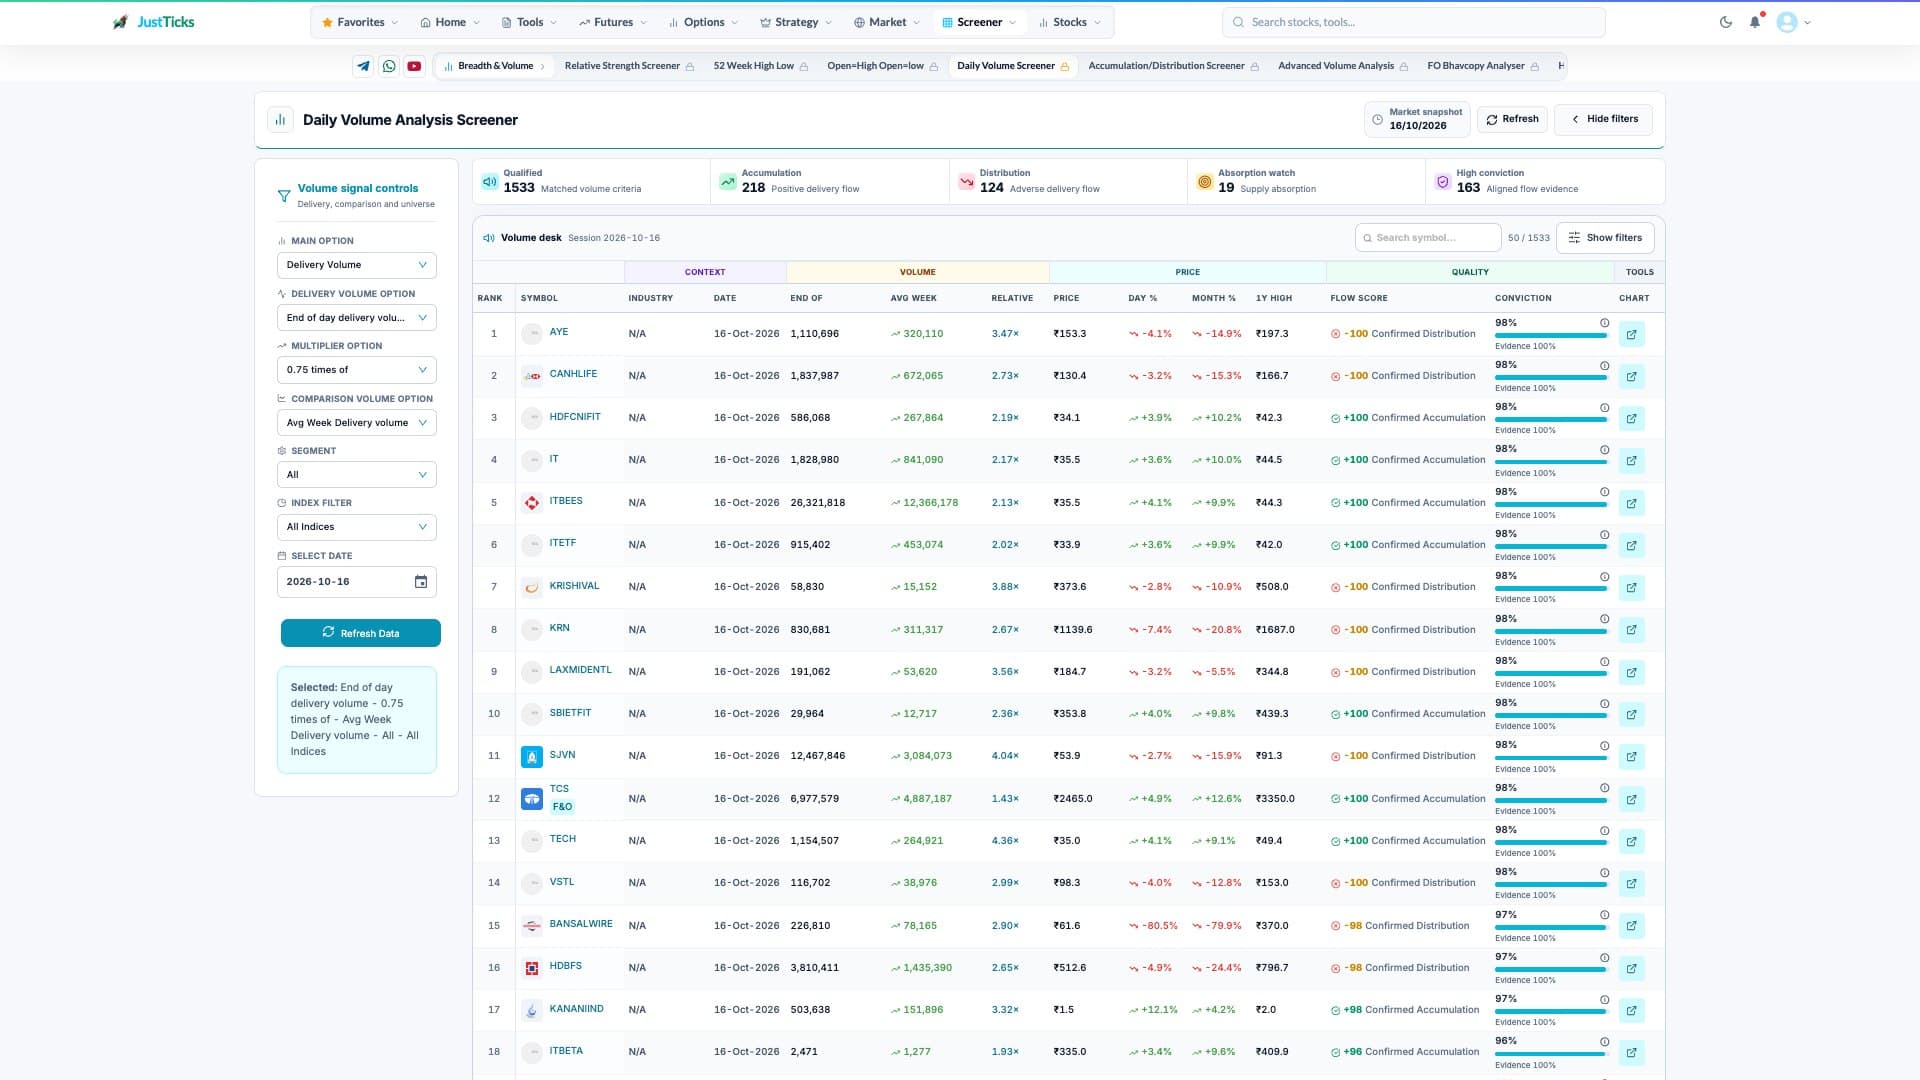Click the Accumulation 218 summary card
The image size is (1920, 1080).
coord(830,182)
